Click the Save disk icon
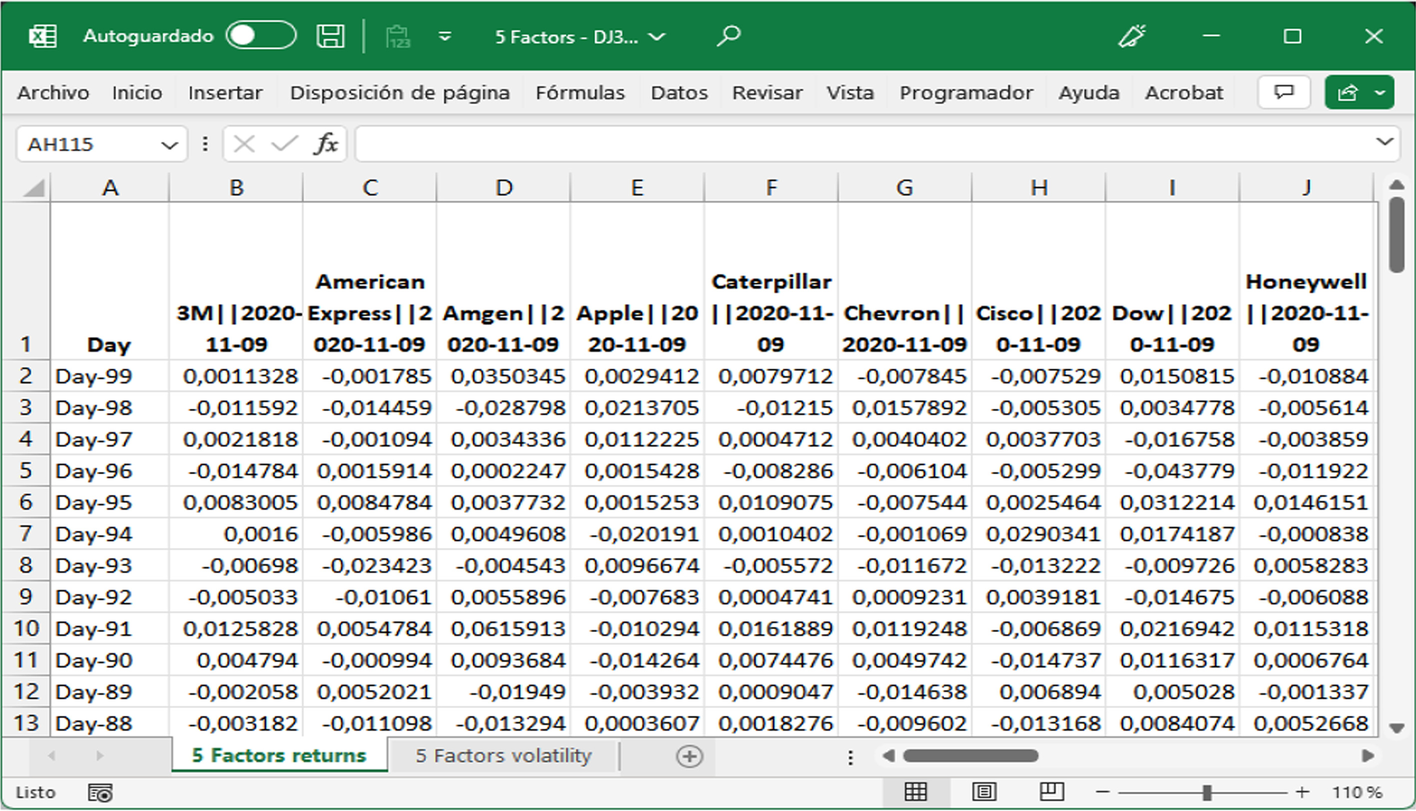The width and height of the screenshot is (1416, 811). coord(330,36)
